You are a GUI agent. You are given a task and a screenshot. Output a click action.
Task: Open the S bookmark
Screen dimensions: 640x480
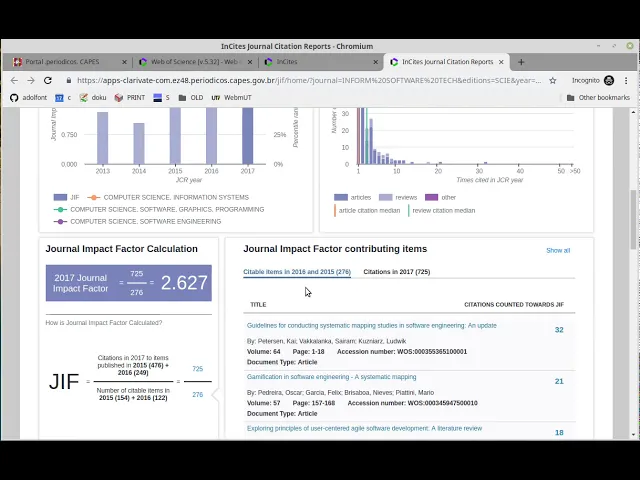click(x=161, y=98)
